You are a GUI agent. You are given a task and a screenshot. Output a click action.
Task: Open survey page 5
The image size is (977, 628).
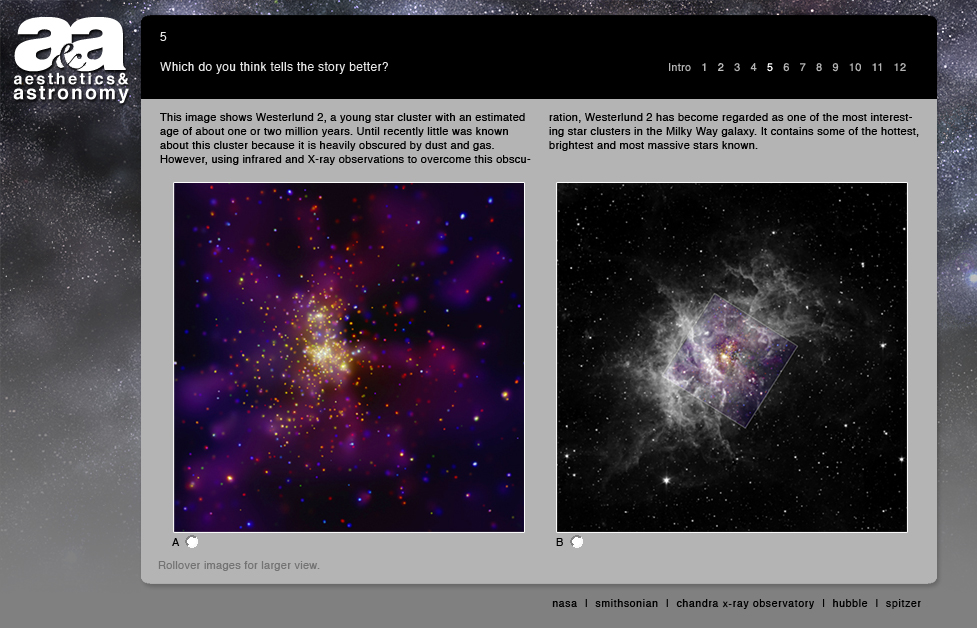coord(770,67)
